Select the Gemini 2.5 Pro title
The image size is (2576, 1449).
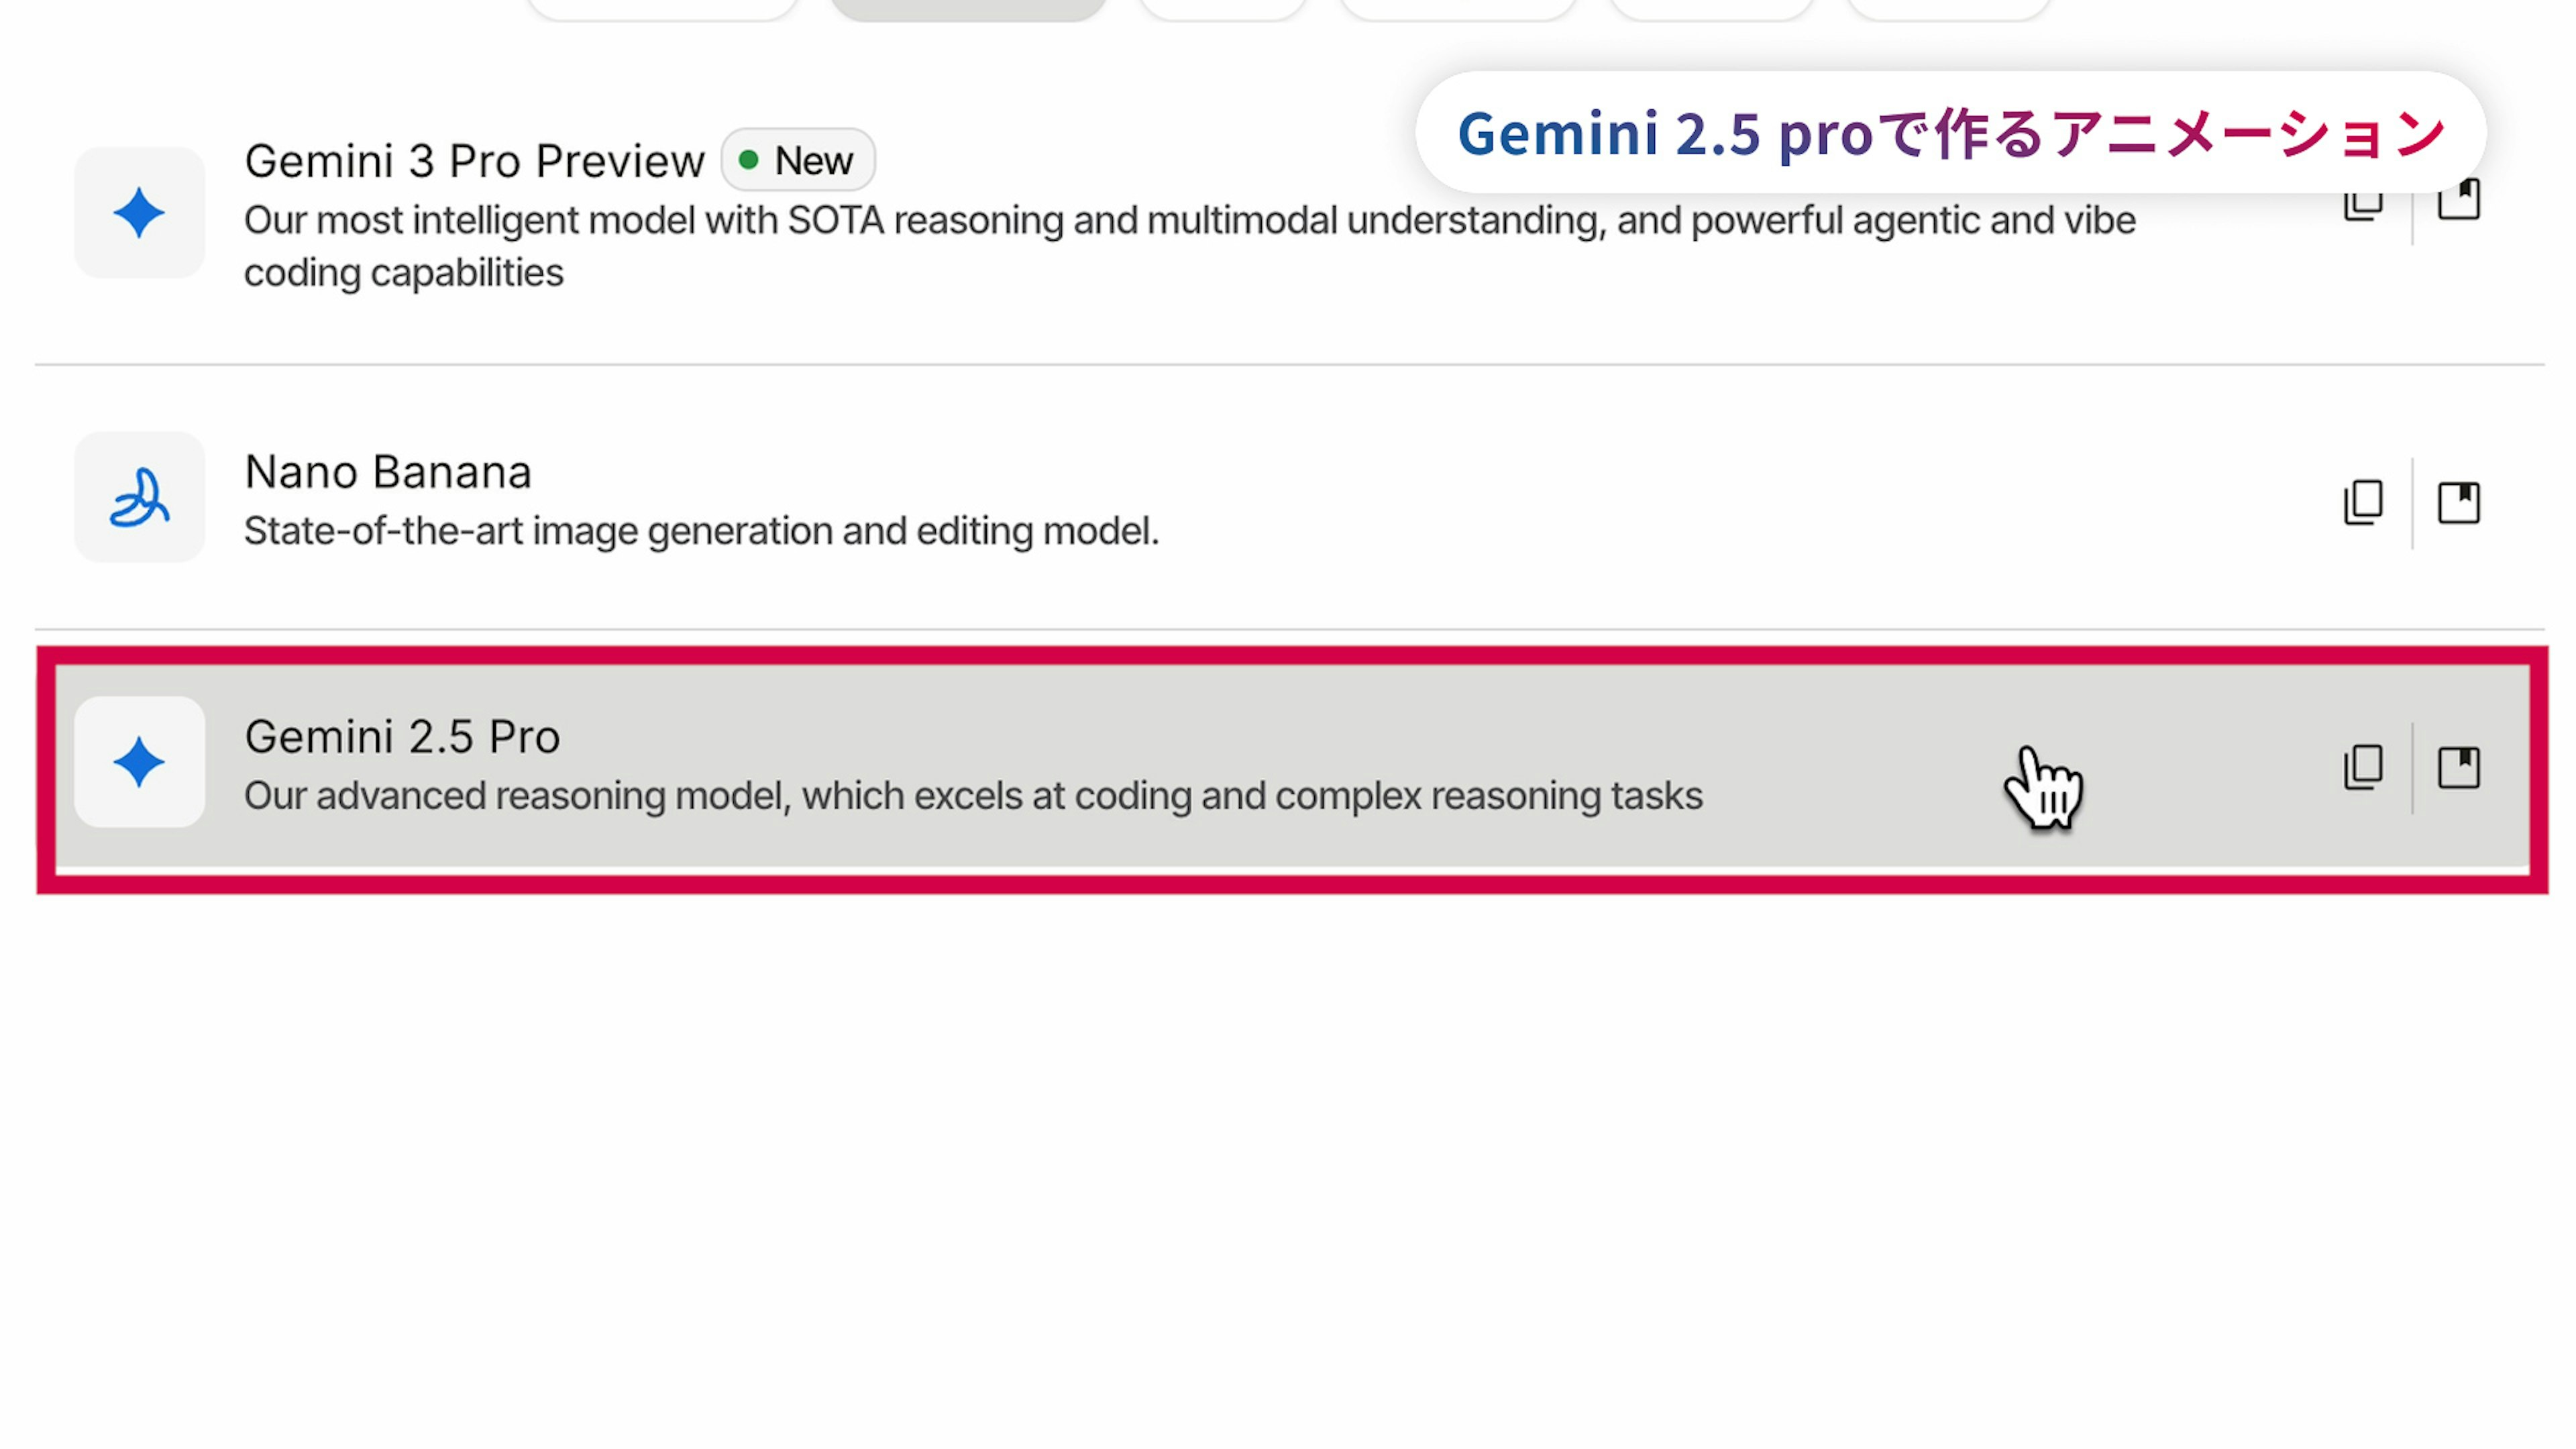(x=402, y=737)
